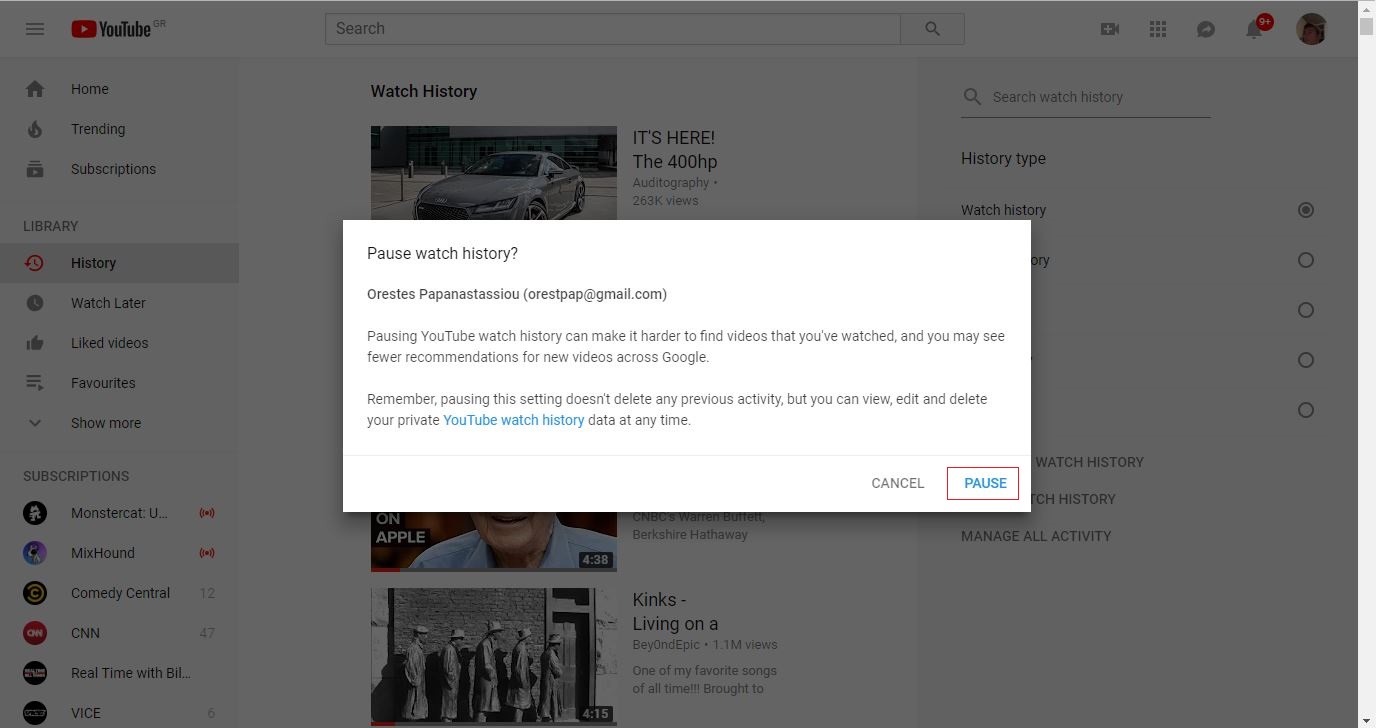Click the Subscriptions icon in sidebar
The image size is (1376, 728).
35,169
